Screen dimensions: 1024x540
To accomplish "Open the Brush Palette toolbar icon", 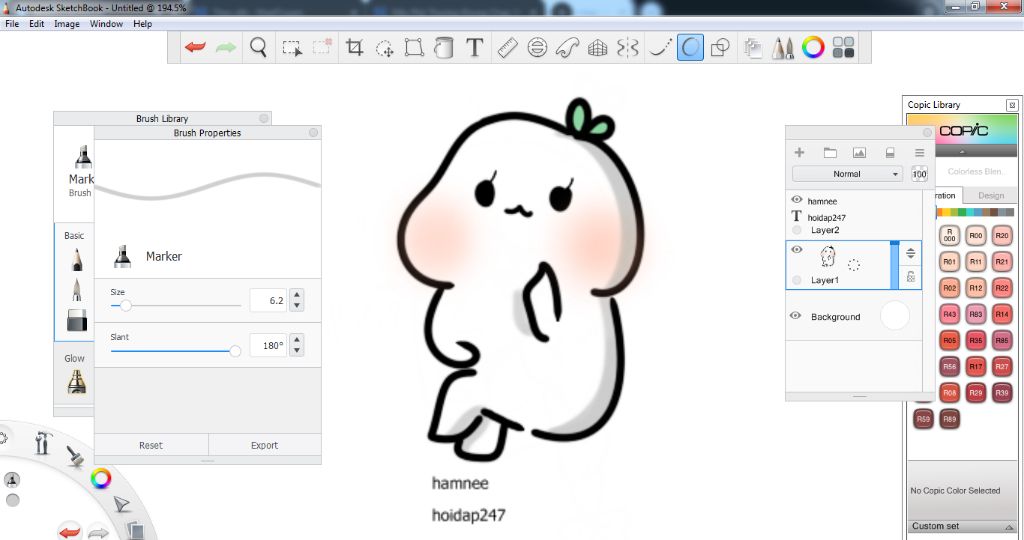I will click(x=783, y=48).
